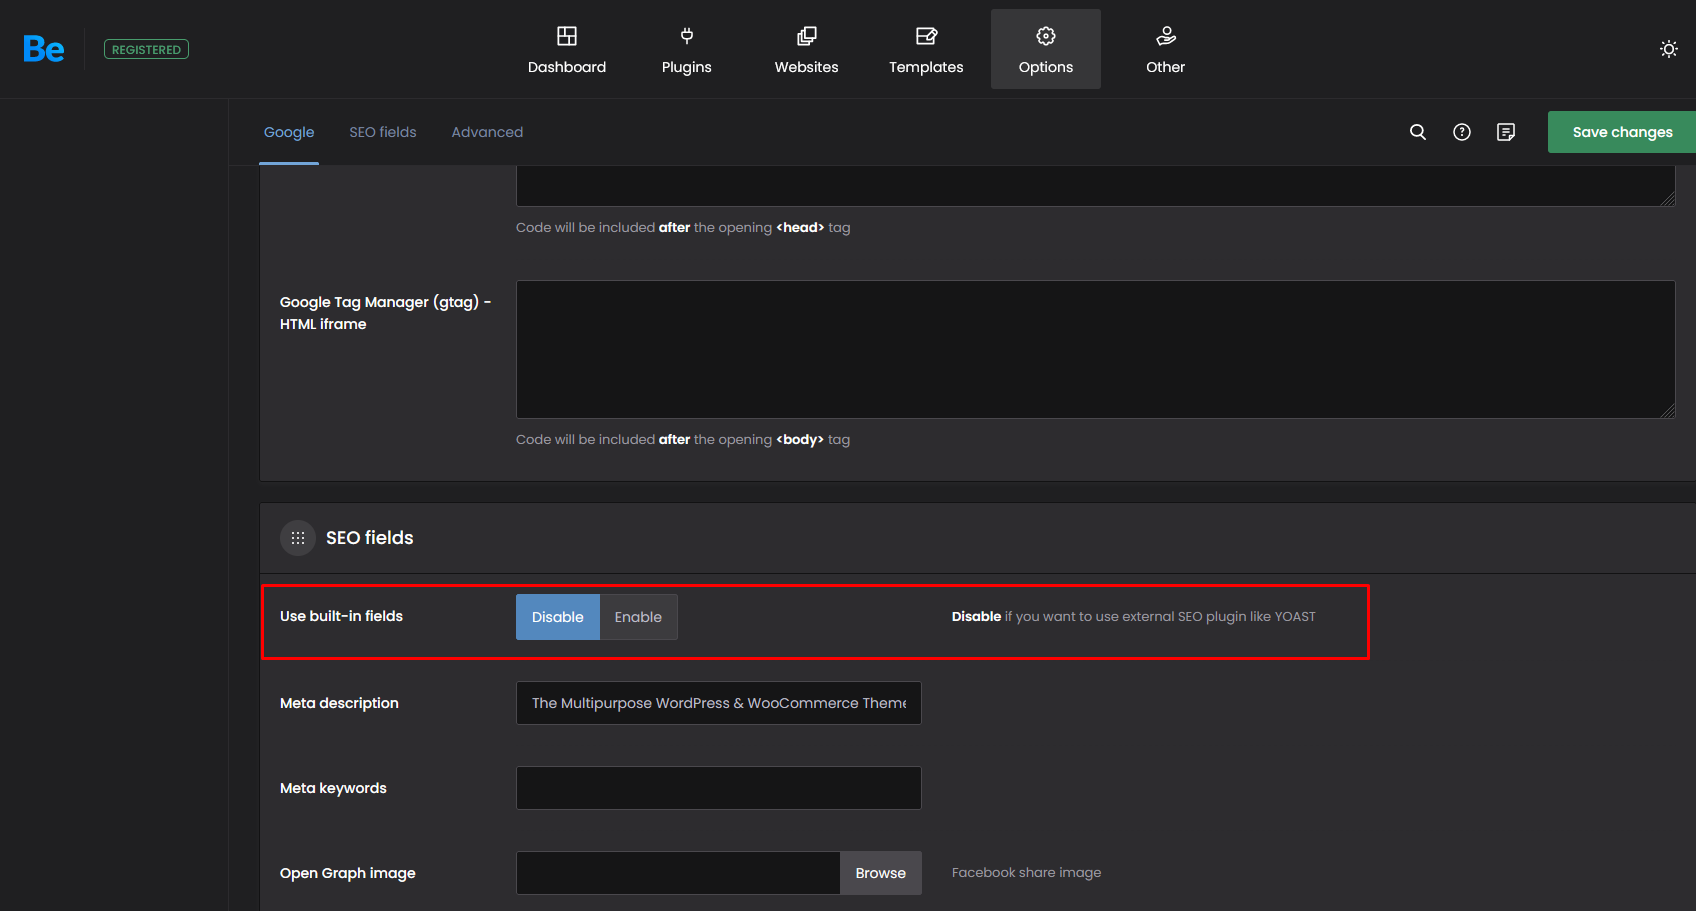This screenshot has height=911, width=1696.
Task: Open the Websites menu
Action: pos(807,49)
